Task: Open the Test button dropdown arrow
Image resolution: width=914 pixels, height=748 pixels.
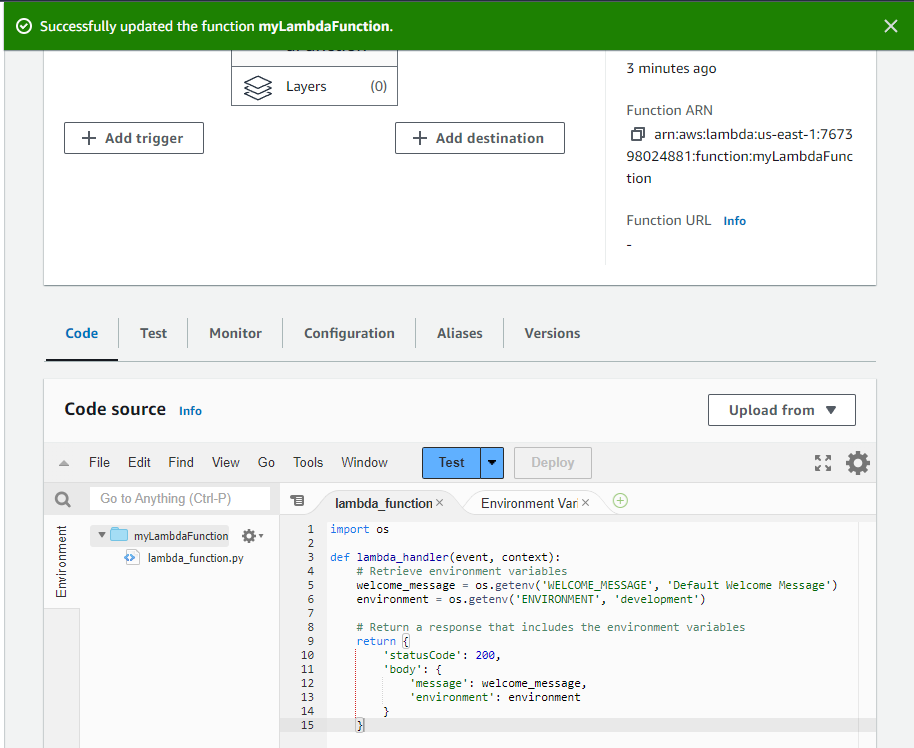Action: coord(492,463)
